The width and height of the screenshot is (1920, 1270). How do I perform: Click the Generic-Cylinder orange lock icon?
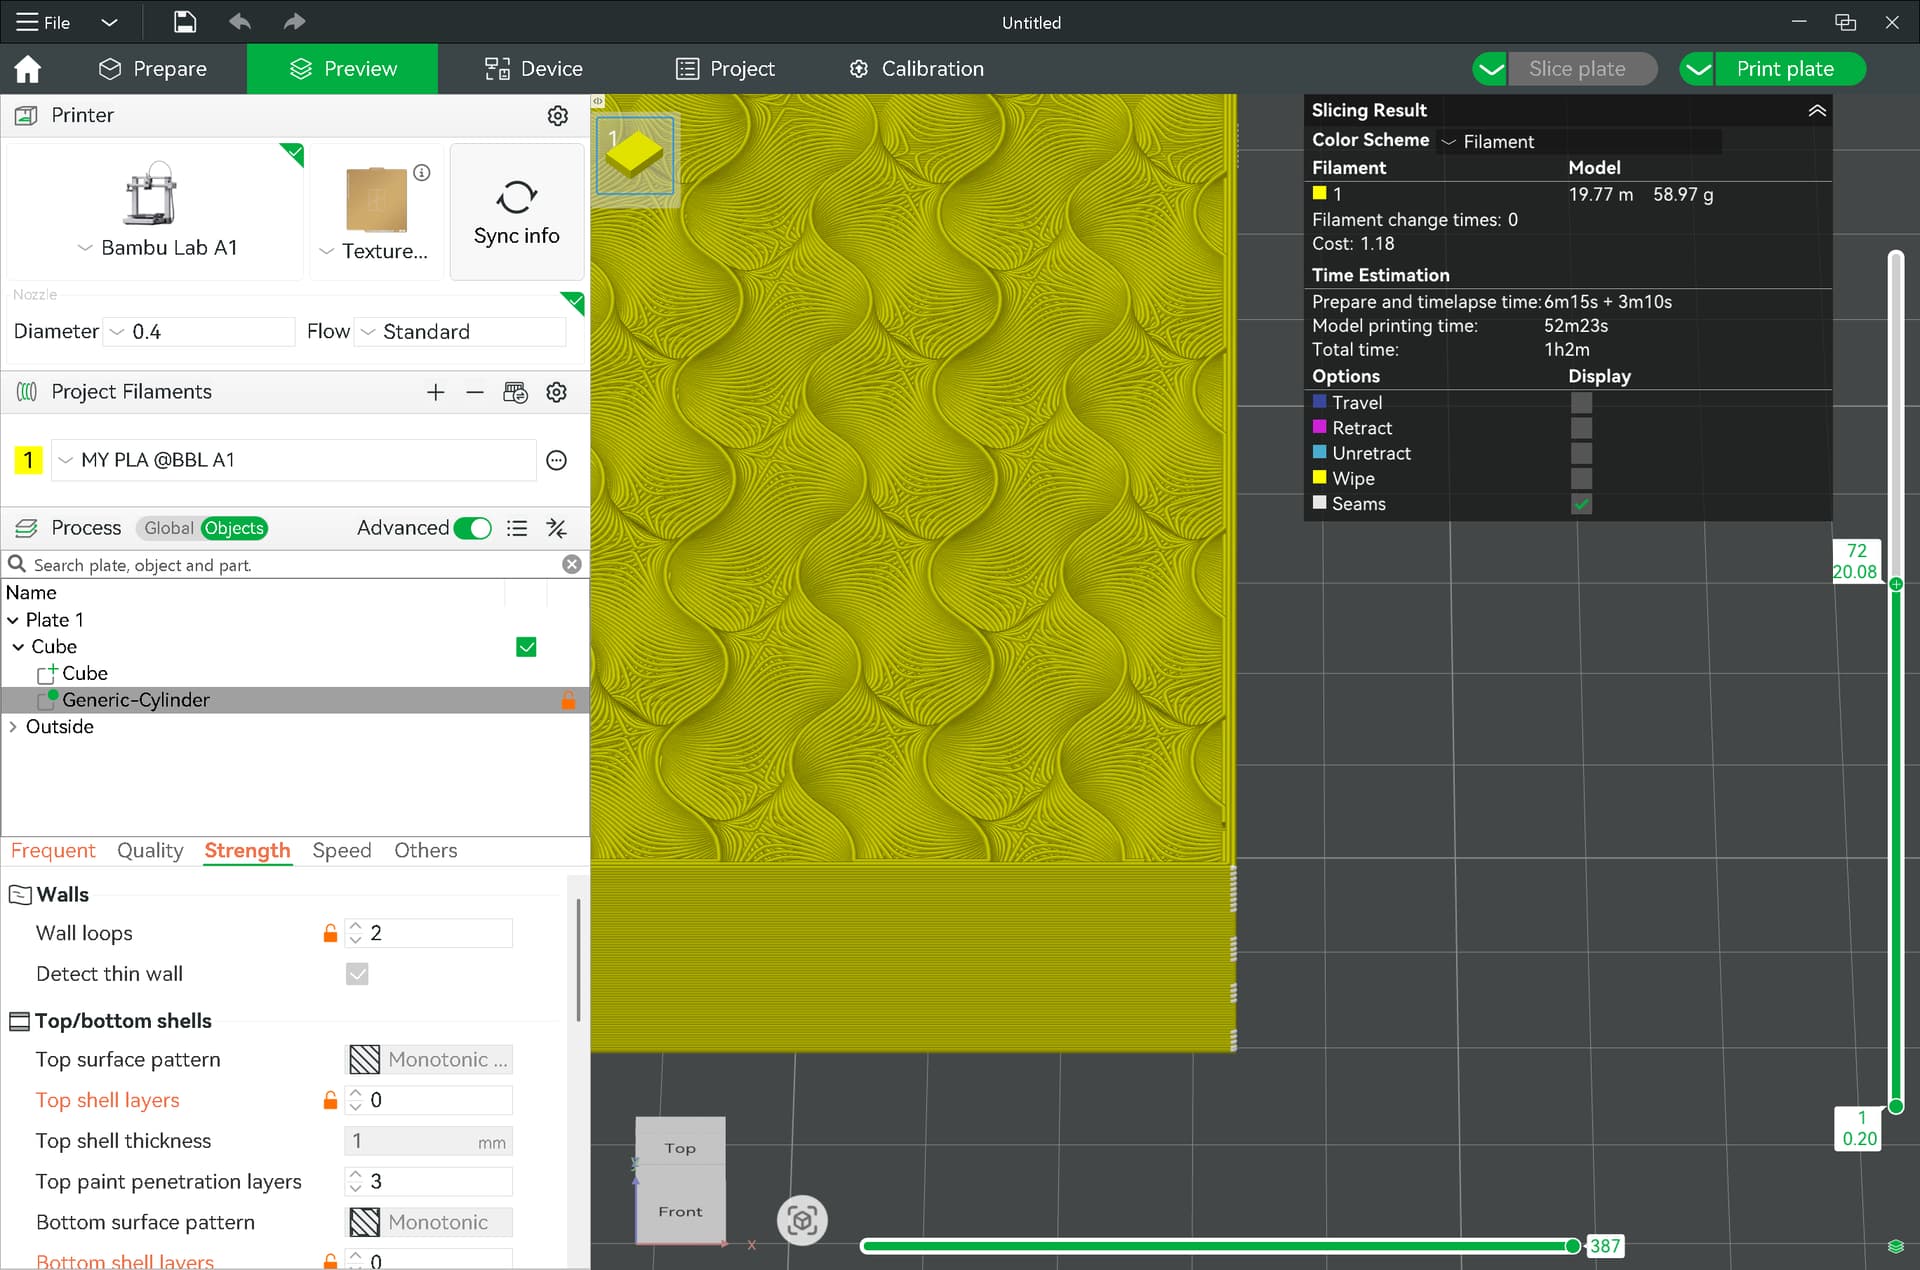(x=568, y=700)
